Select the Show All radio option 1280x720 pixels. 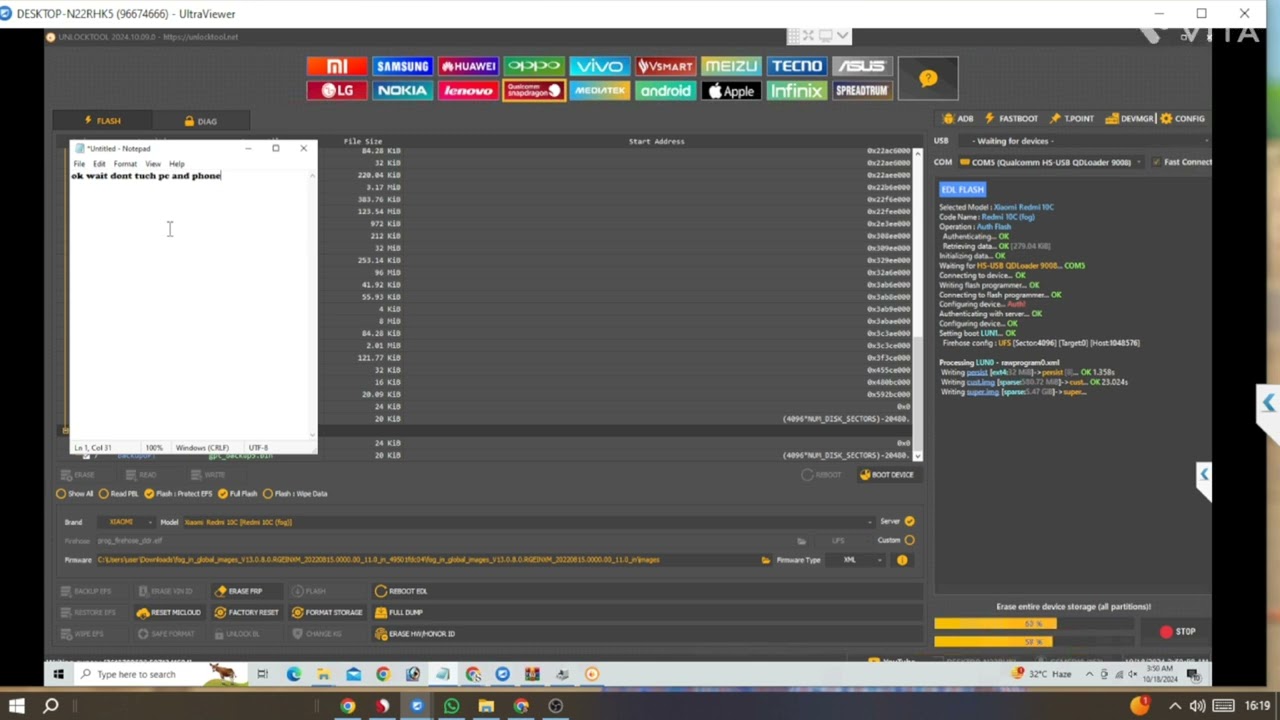pyautogui.click(x=75, y=494)
